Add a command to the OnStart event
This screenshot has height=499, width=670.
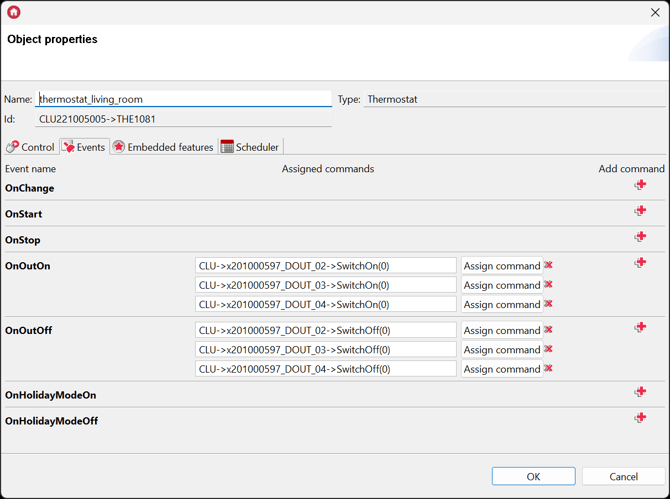(640, 211)
